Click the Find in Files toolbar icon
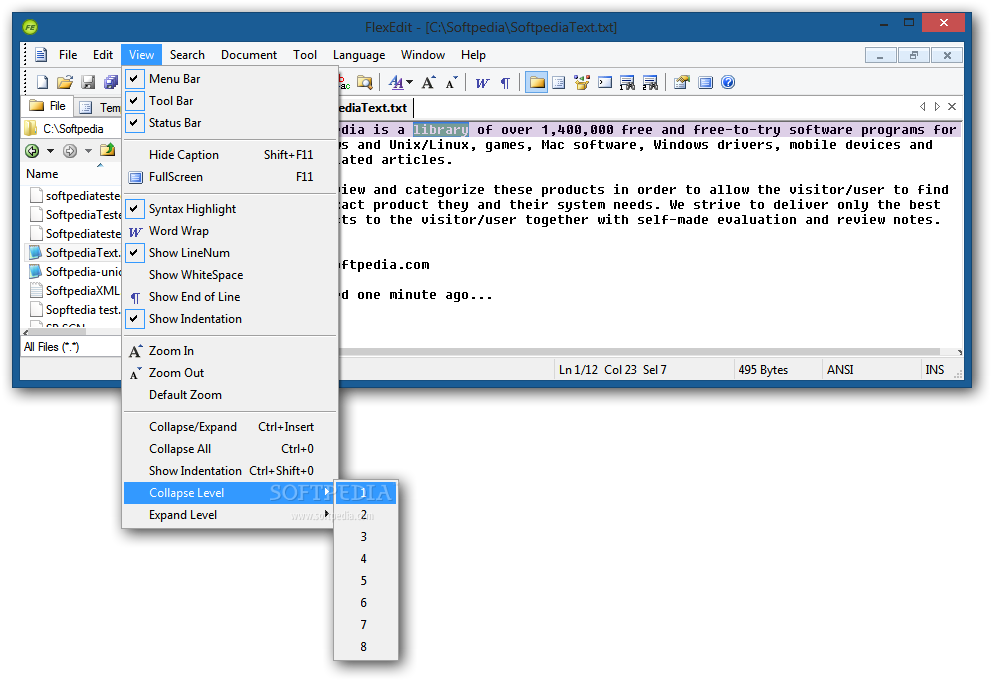The image size is (992, 681). pos(364,82)
